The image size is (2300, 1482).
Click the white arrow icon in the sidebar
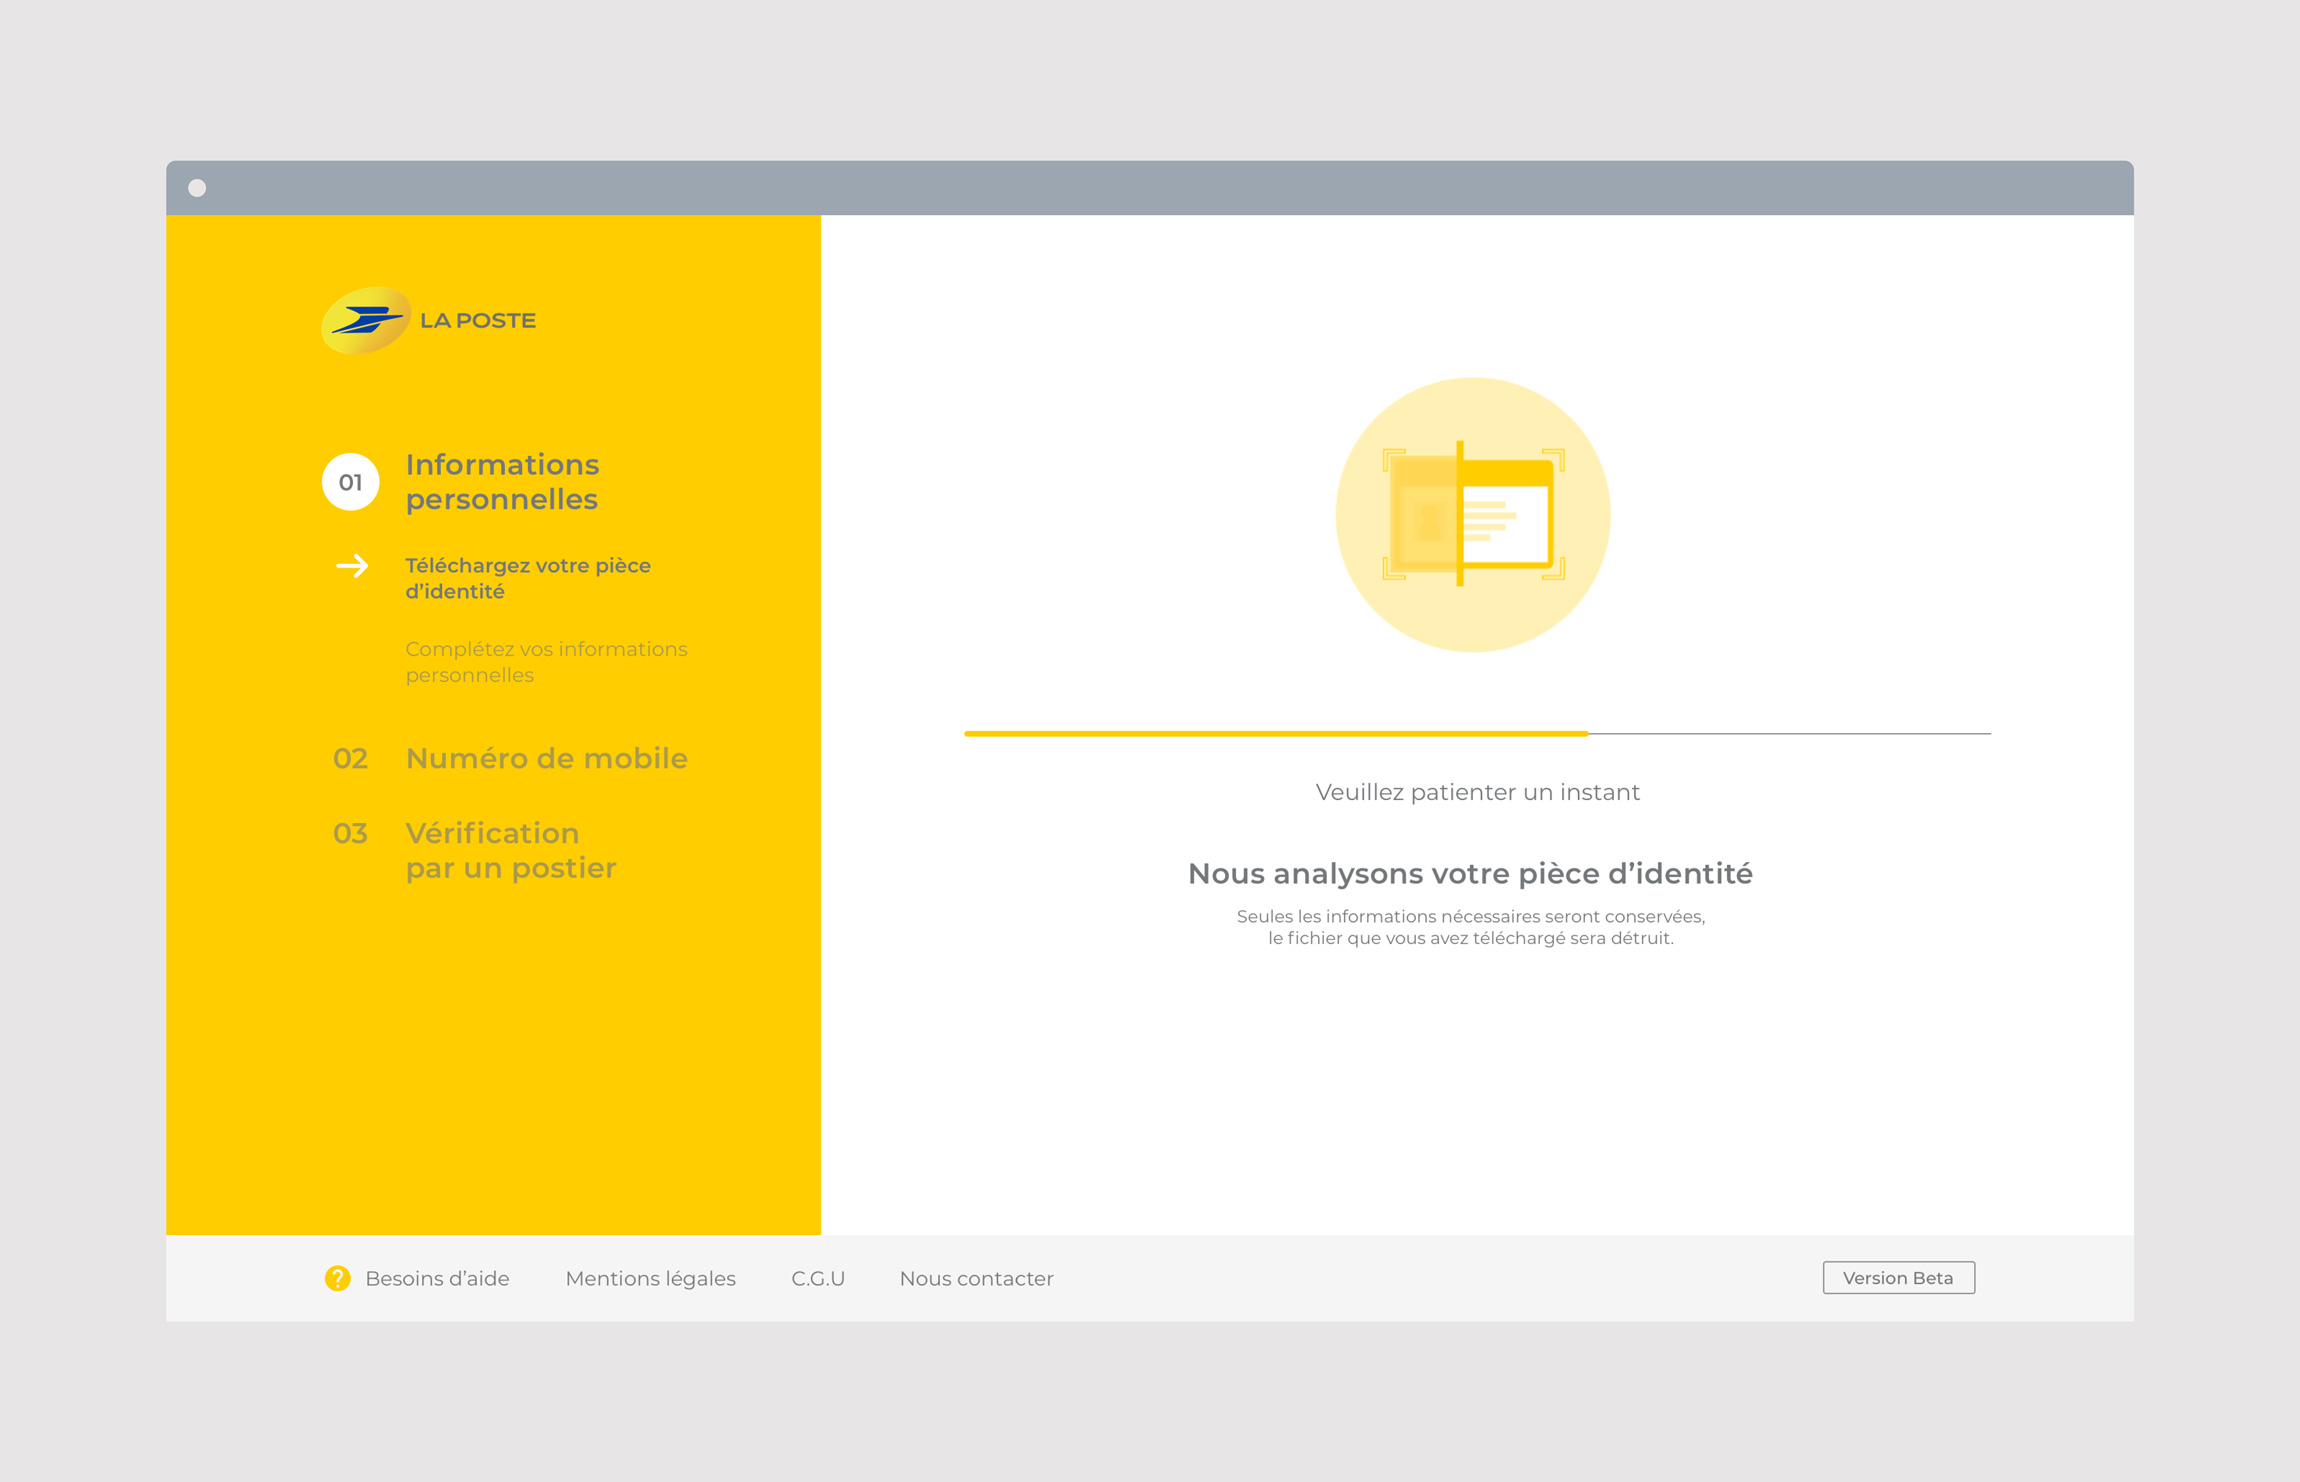[352, 566]
